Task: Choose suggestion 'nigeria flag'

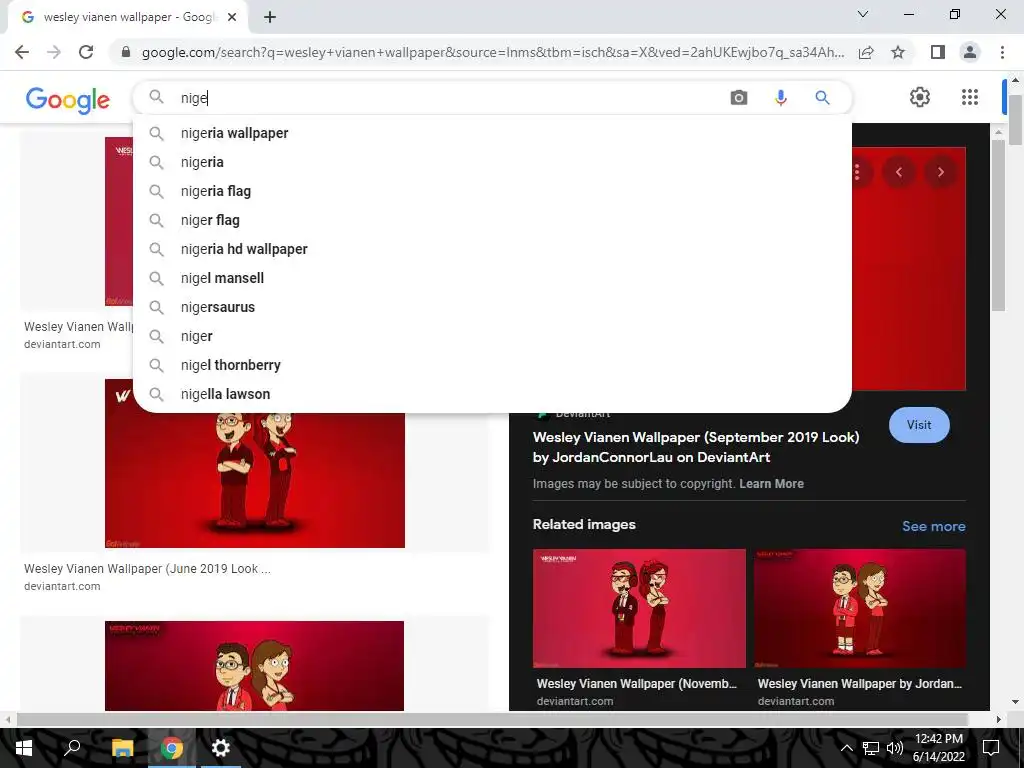Action: pyautogui.click(x=492, y=191)
